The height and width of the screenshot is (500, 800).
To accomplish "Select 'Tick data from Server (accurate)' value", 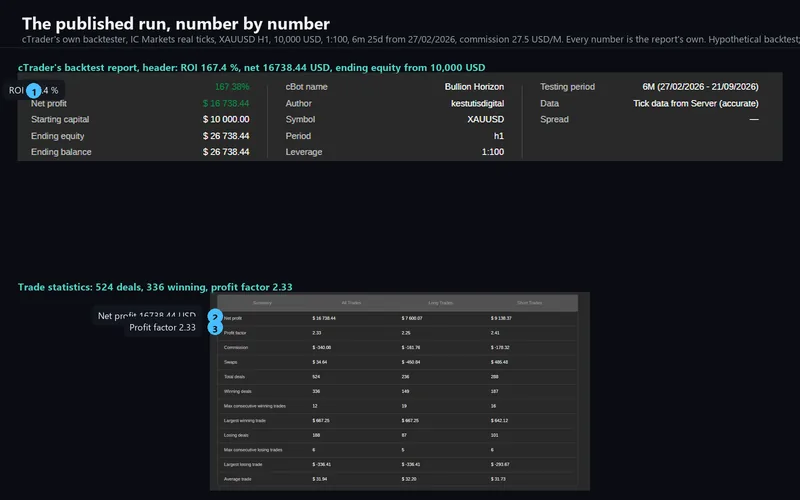I will [x=696, y=103].
